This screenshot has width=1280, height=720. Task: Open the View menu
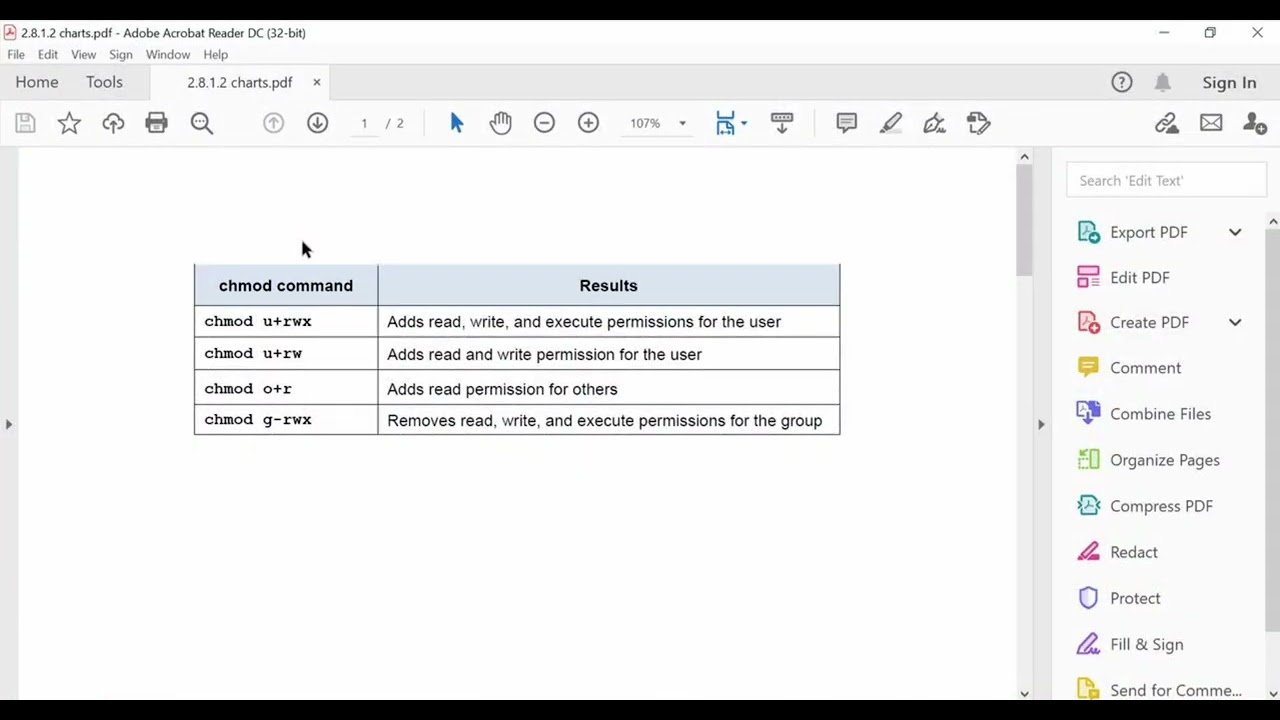point(83,55)
